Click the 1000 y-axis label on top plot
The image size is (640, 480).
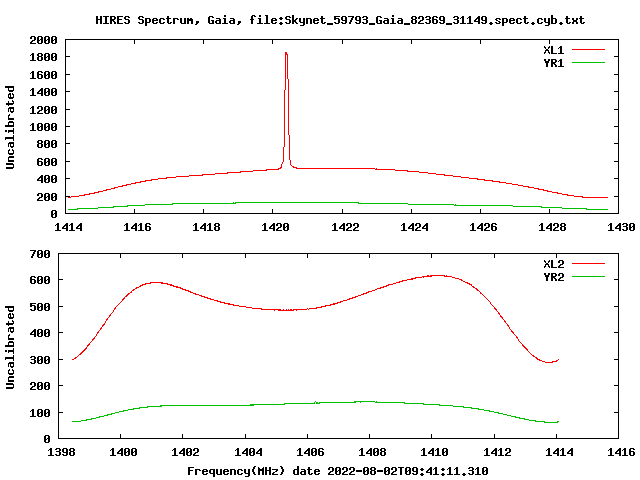point(43,127)
